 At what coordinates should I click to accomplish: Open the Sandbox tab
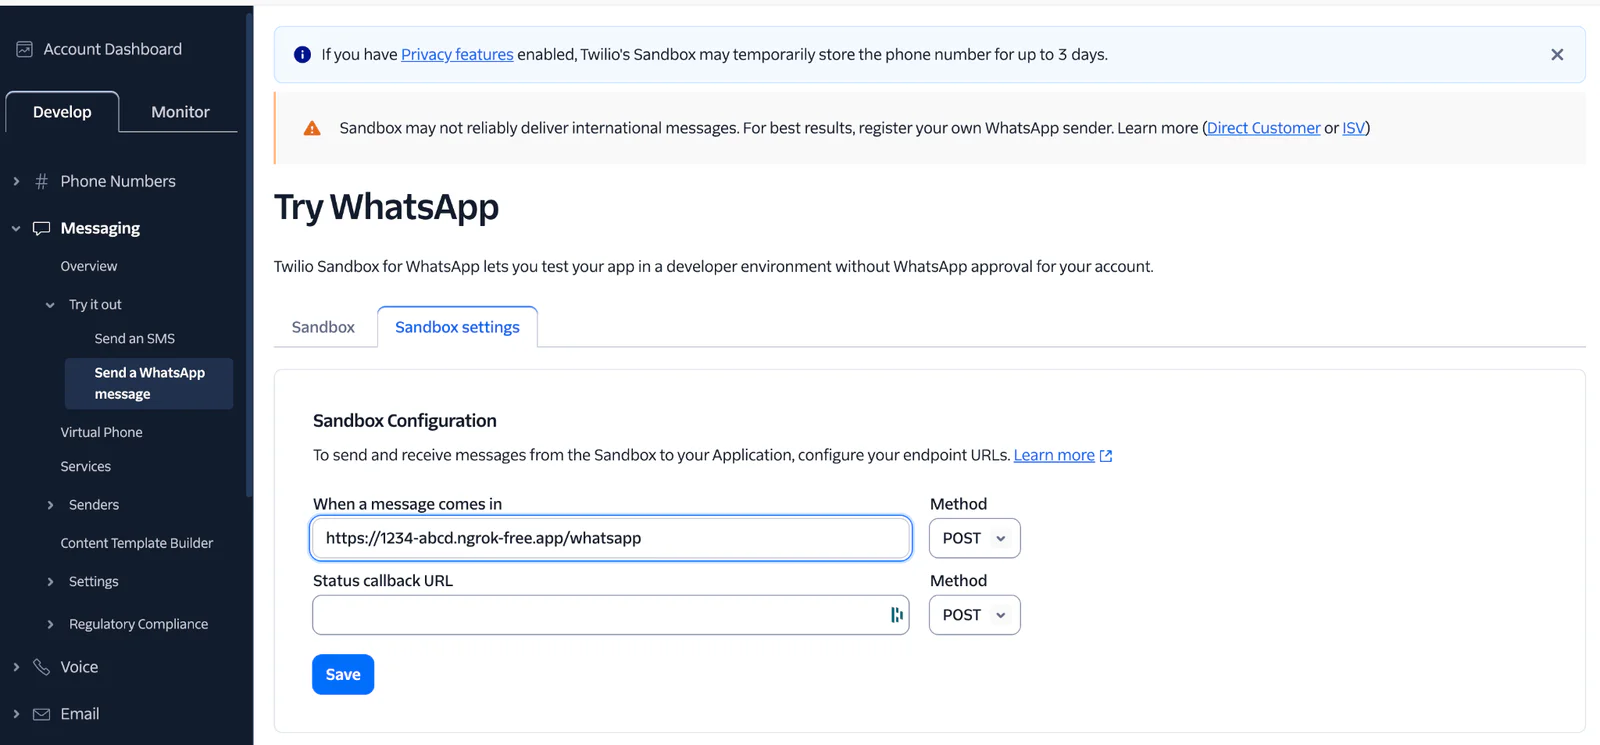coord(323,327)
